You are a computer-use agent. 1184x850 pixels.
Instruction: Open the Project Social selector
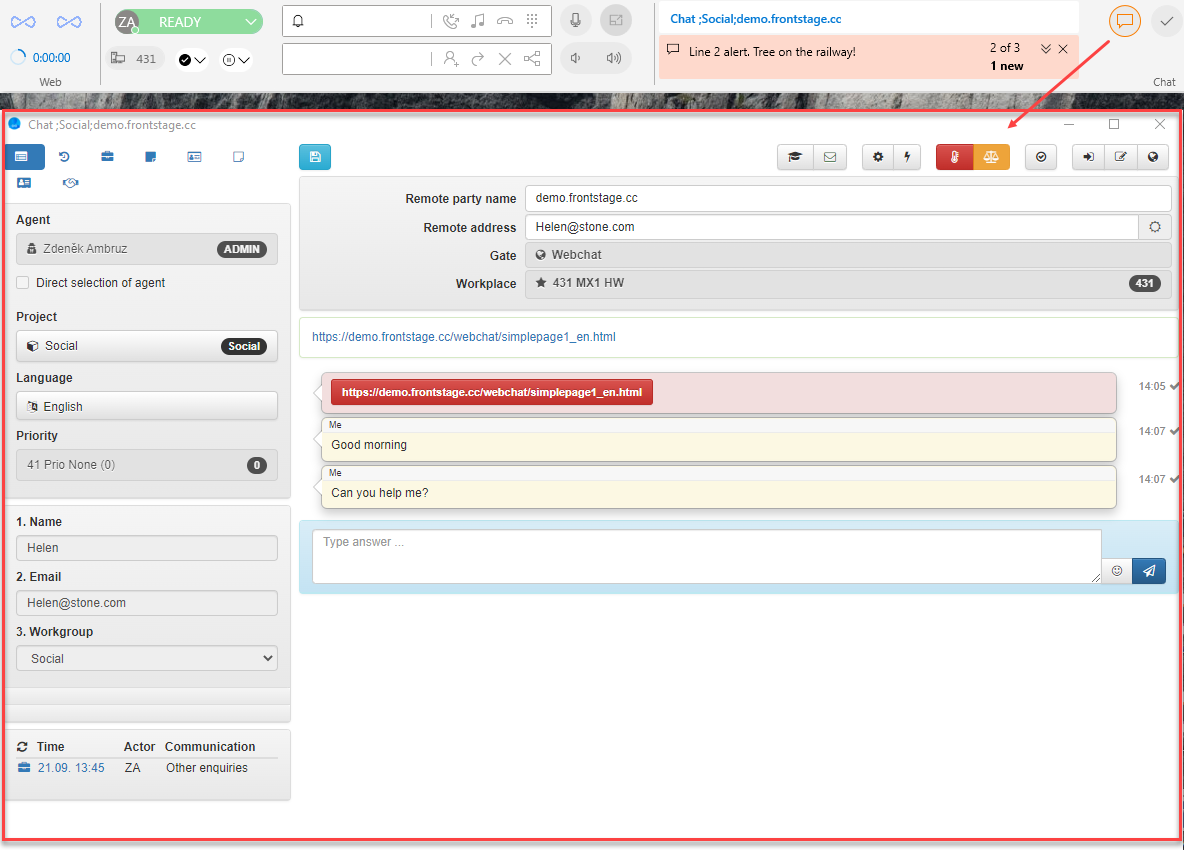click(x=146, y=346)
